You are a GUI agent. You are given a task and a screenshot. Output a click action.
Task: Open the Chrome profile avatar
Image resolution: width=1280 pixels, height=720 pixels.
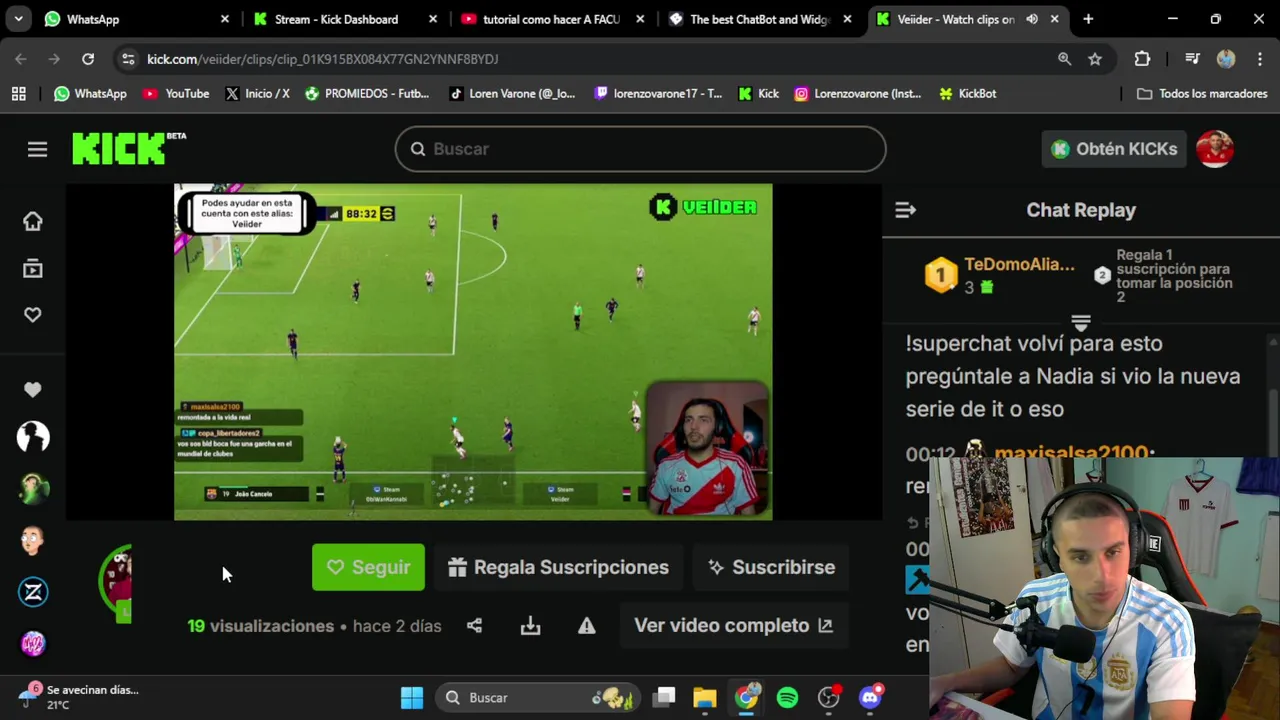click(x=1226, y=59)
